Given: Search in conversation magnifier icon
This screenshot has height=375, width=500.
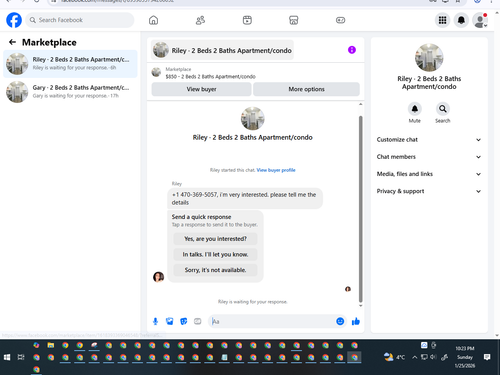Looking at the screenshot, I should (x=443, y=109).
